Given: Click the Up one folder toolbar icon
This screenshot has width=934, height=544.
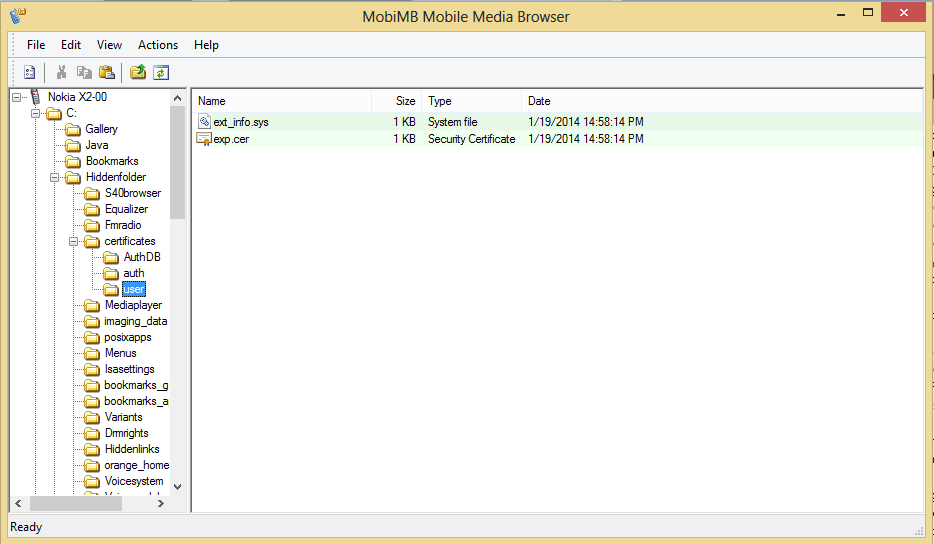Looking at the screenshot, I should click(x=138, y=72).
